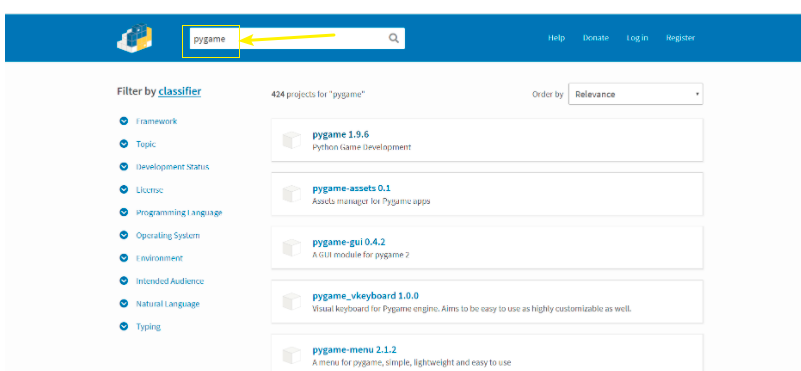This screenshot has width=801, height=371.
Task: Click the PyPI logo in the header
Action: pos(134,37)
